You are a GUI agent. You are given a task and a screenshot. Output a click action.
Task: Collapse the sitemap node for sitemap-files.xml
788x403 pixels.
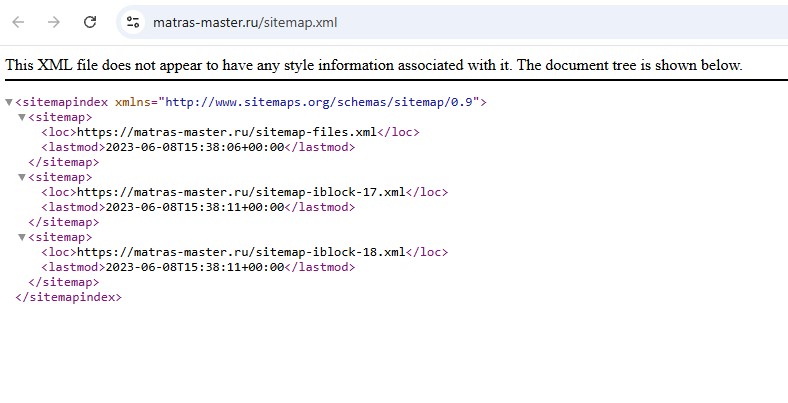[22, 118]
